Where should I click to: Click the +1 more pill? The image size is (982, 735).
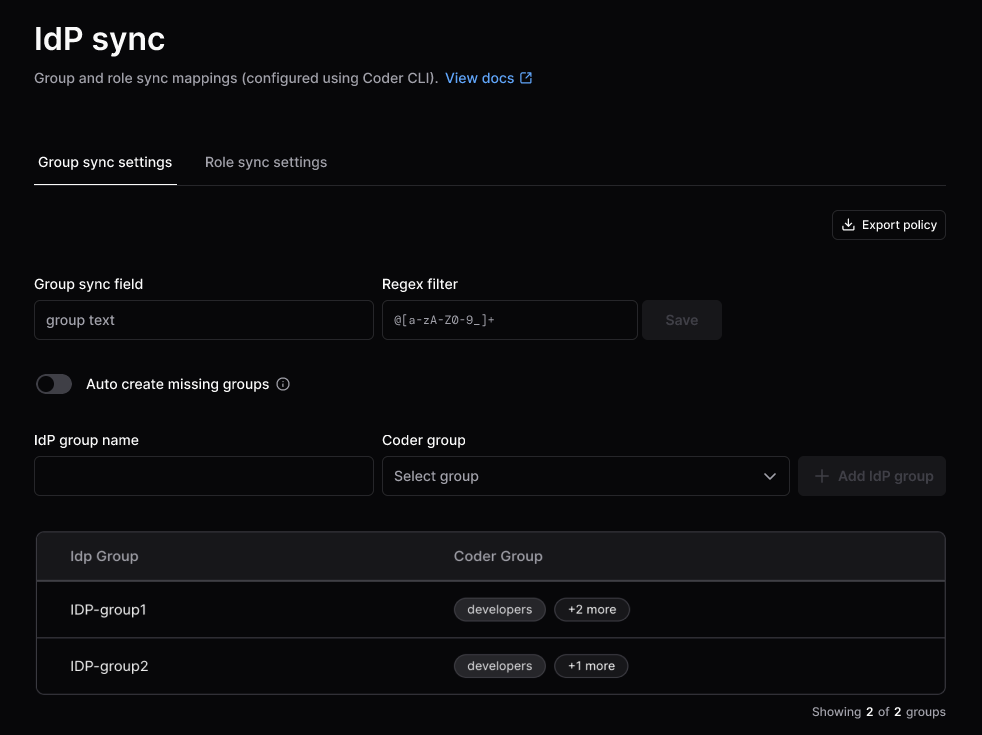pyautogui.click(x=591, y=666)
